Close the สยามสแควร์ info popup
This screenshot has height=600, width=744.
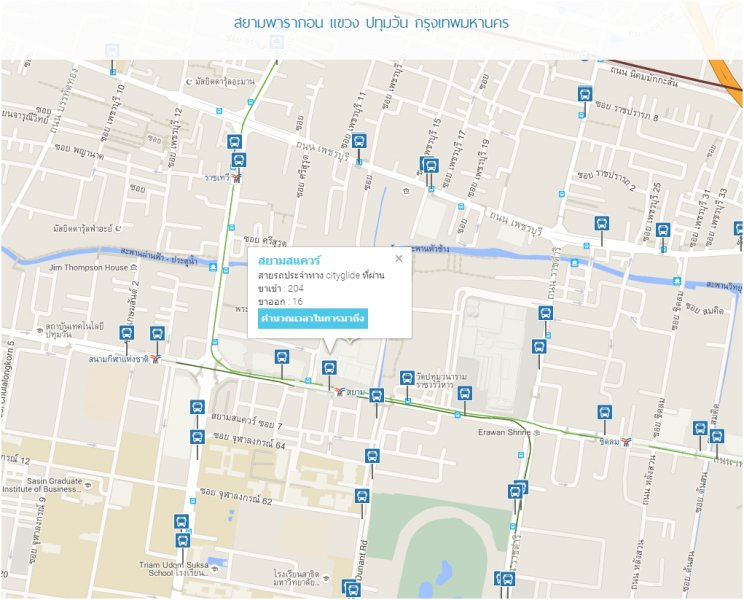pos(398,259)
